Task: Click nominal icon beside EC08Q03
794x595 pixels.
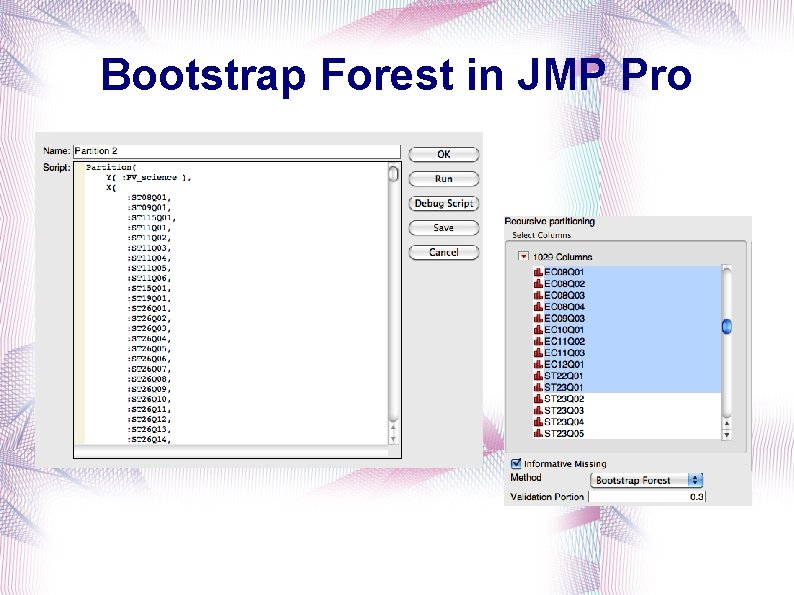Action: [x=538, y=295]
